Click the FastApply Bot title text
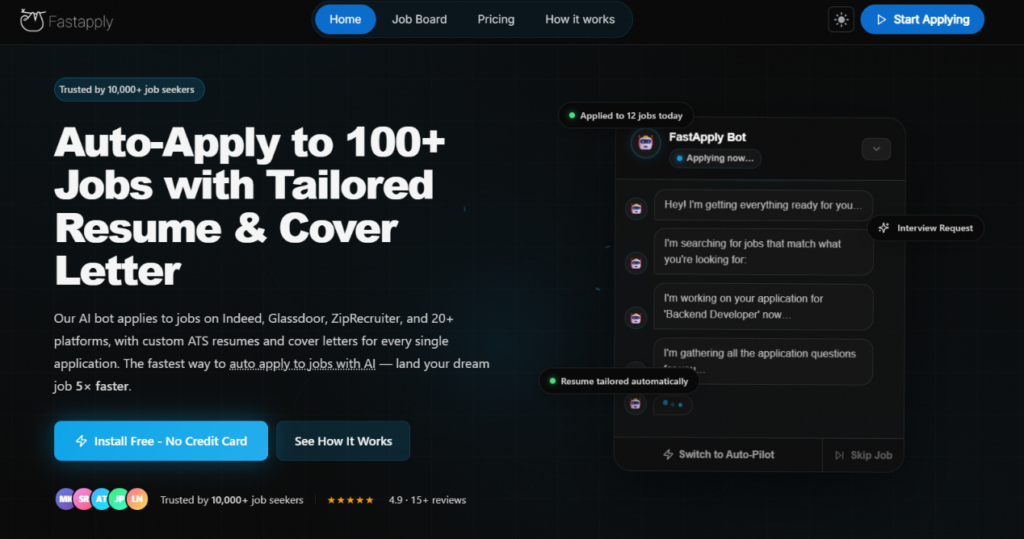The height and width of the screenshot is (539, 1024). click(707, 137)
